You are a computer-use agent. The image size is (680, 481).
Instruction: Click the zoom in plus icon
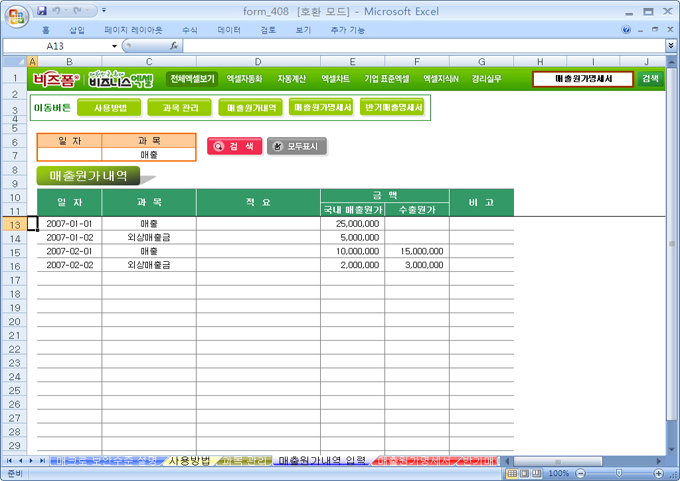pos(666,473)
